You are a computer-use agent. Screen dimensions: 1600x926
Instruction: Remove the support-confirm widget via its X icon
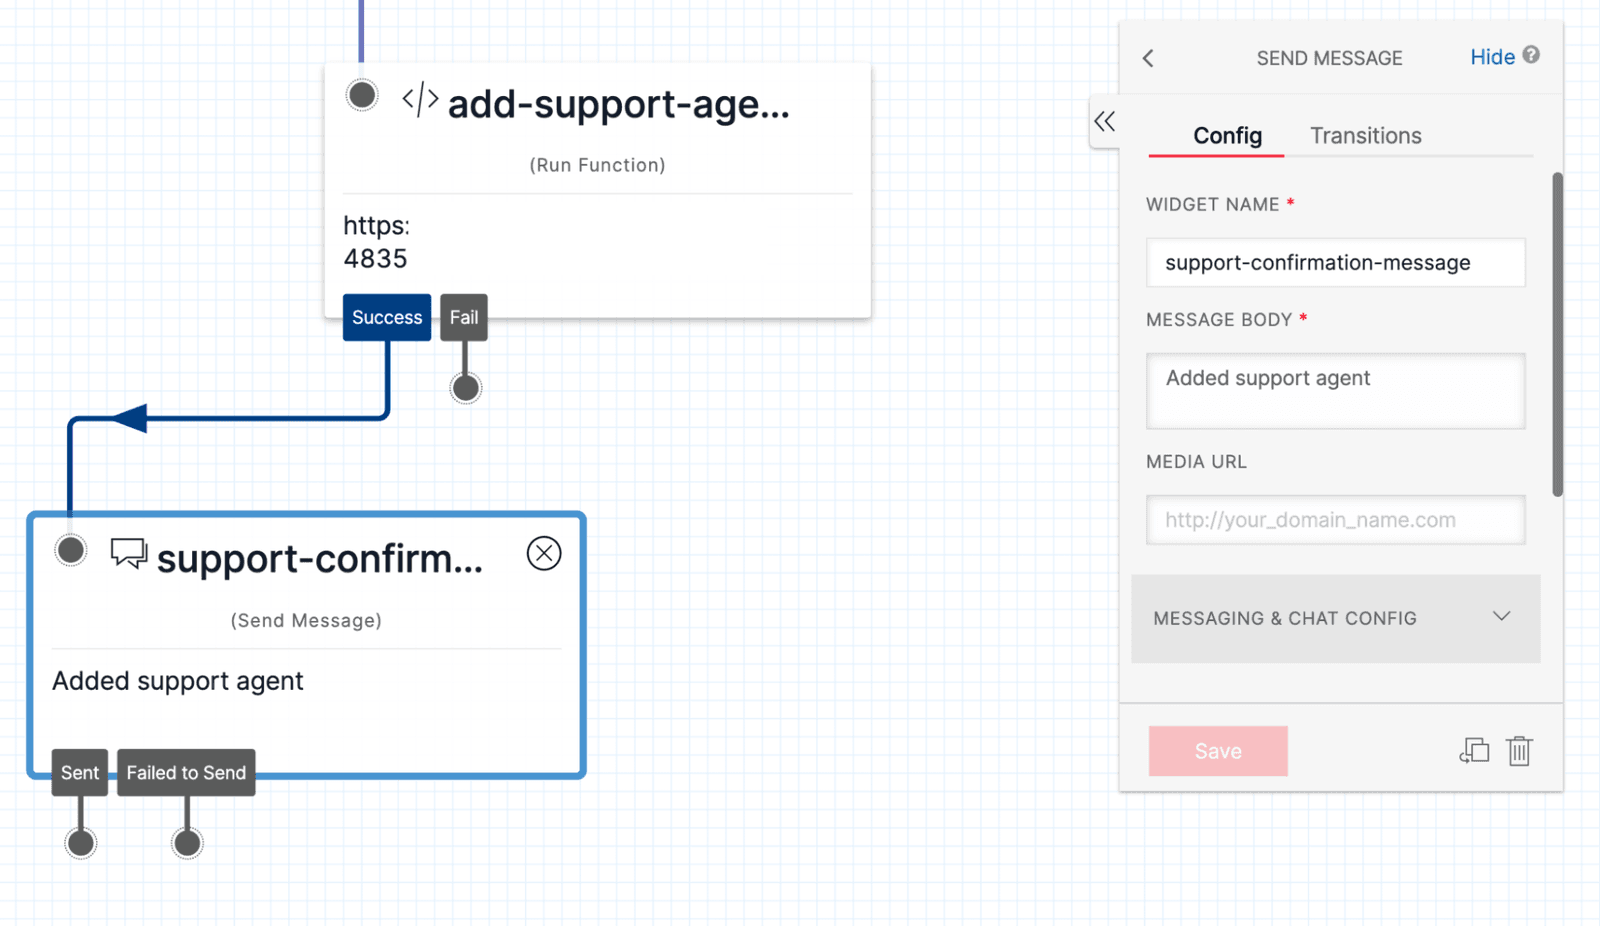[544, 553]
